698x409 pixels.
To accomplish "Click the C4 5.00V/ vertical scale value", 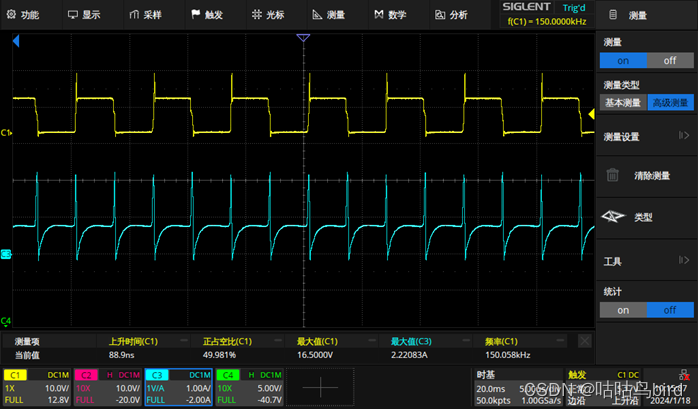I will (x=269, y=388).
